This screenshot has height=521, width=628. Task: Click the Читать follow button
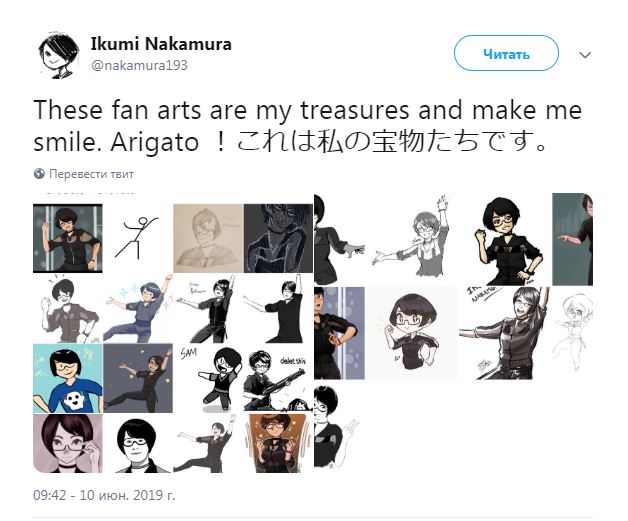coord(506,53)
